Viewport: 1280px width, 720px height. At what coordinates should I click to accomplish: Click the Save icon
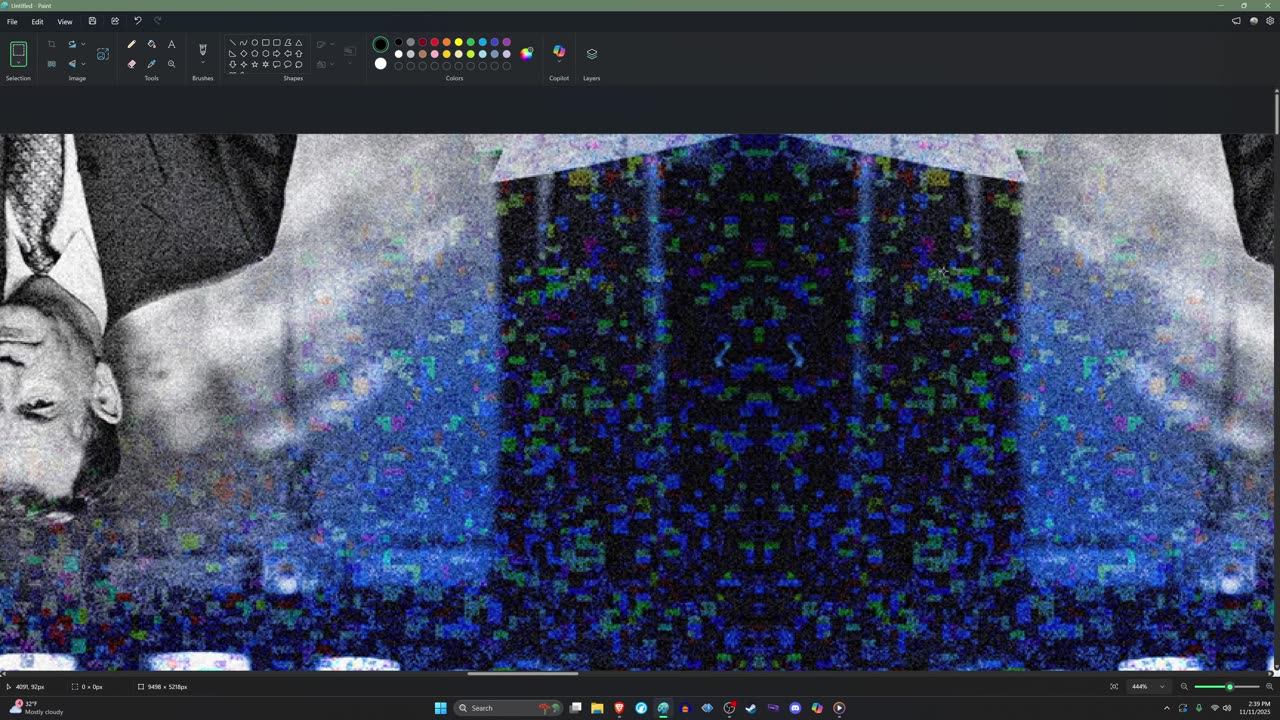tap(92, 21)
